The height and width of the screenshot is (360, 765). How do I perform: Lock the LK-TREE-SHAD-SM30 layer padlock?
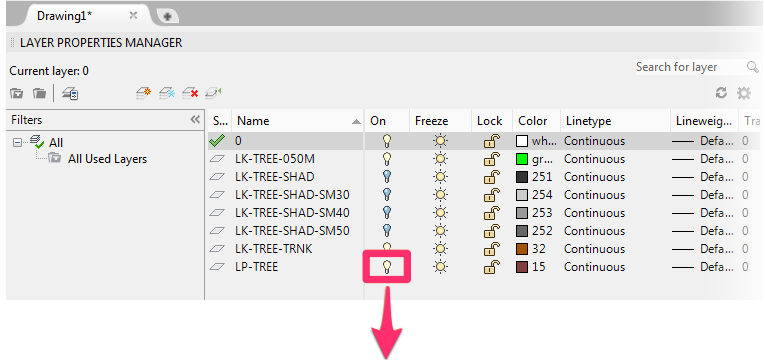click(491, 195)
